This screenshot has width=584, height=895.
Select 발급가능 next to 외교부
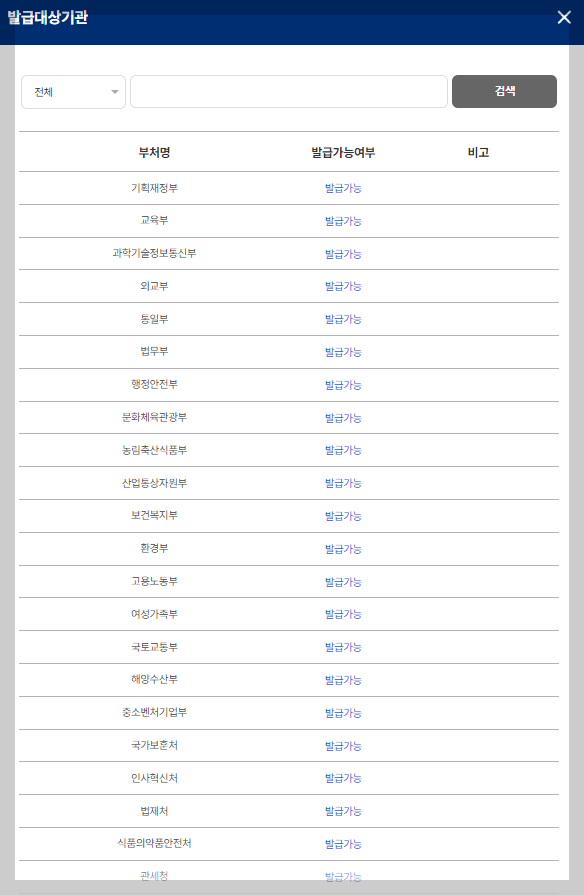(x=342, y=286)
